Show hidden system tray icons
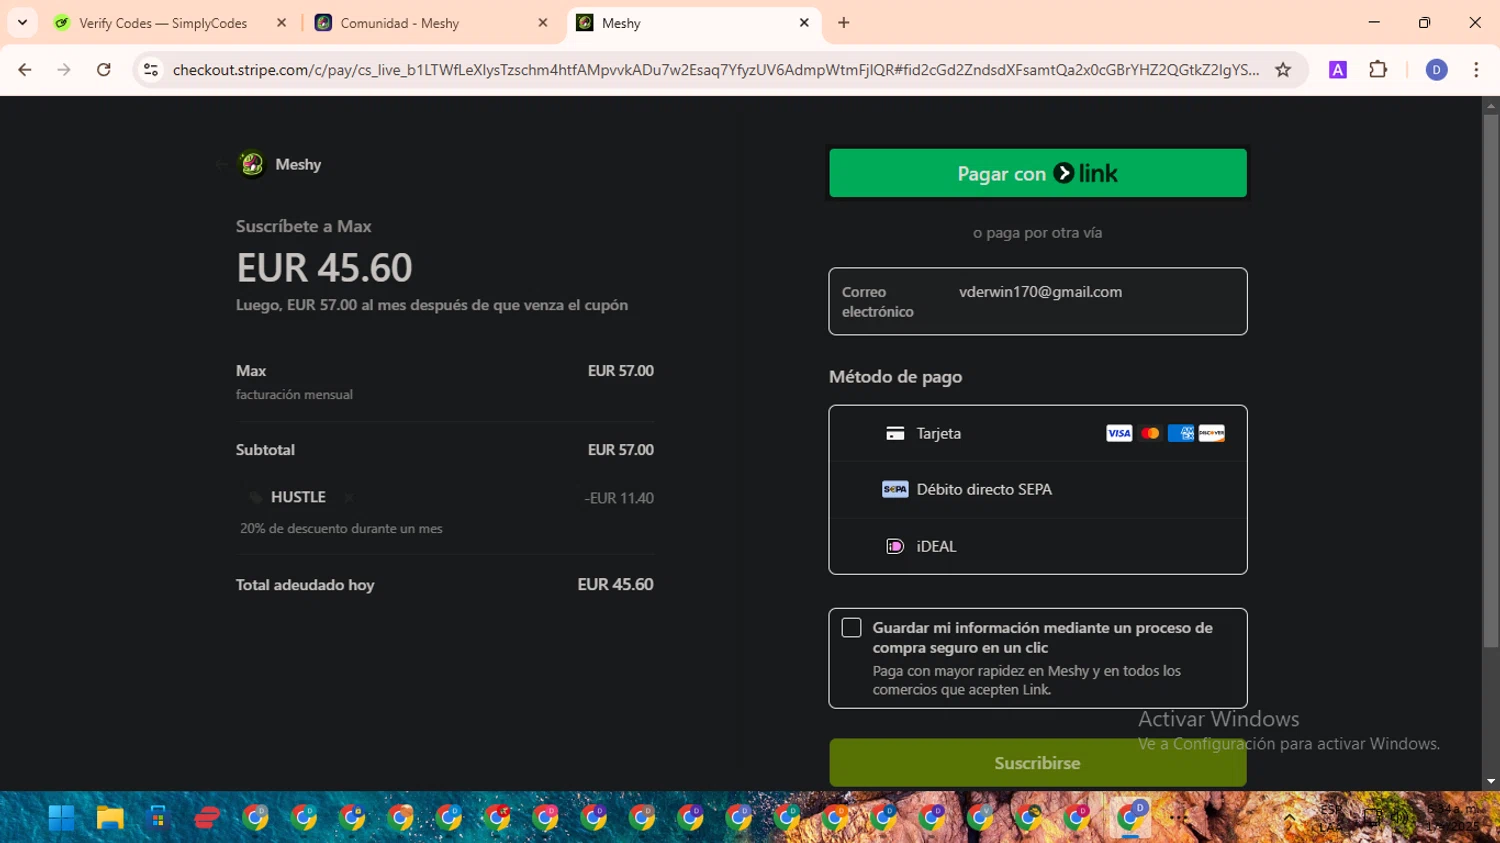 (1290, 818)
